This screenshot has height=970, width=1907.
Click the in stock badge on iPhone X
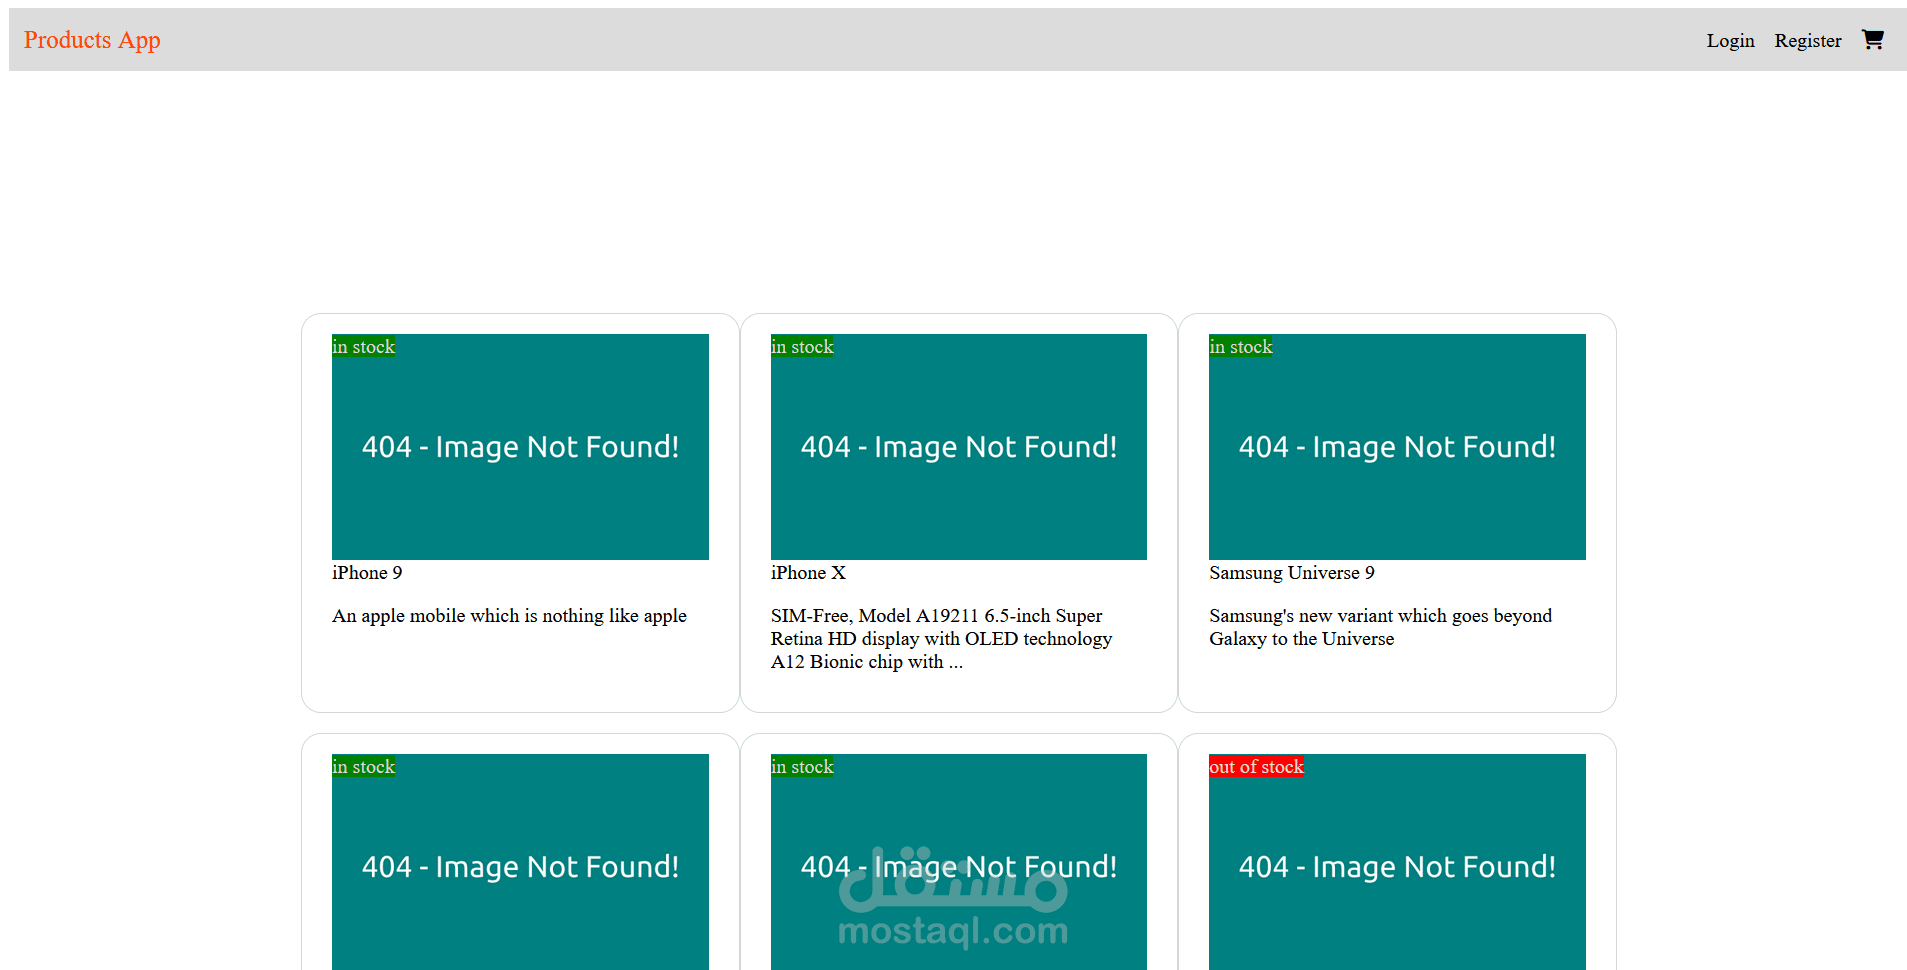coord(802,347)
